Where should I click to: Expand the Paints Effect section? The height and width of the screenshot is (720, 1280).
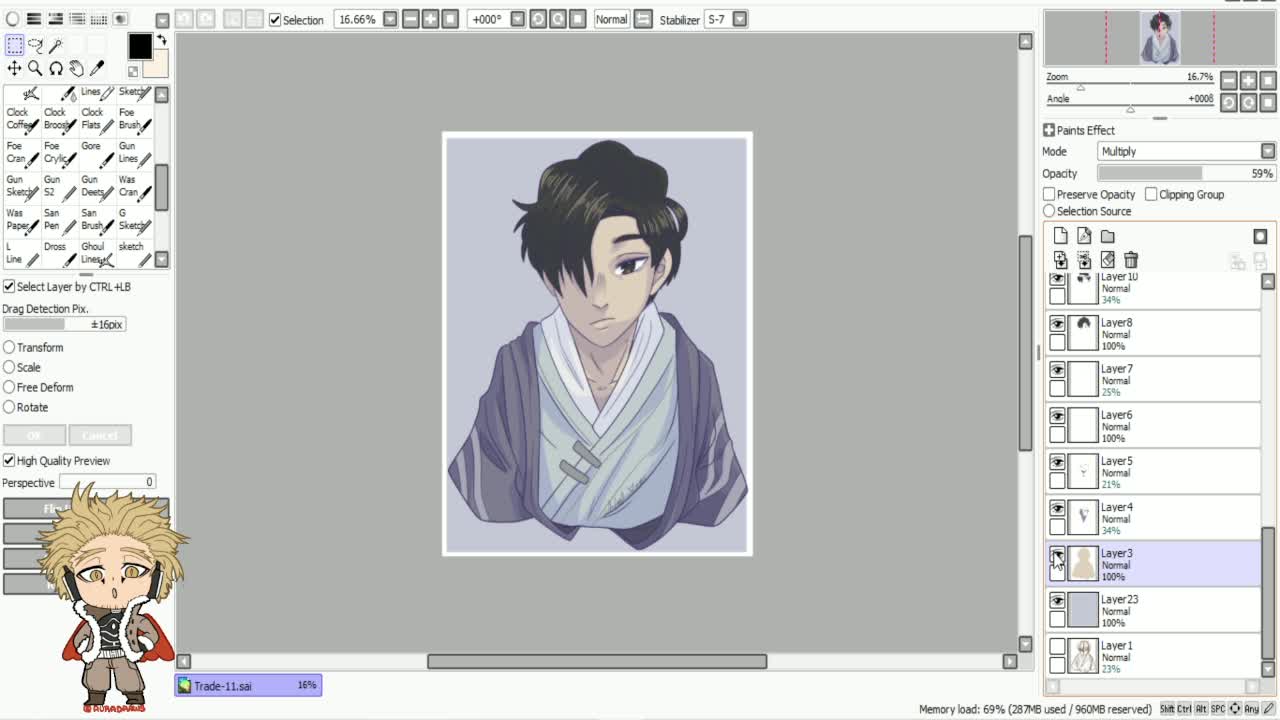pos(1049,130)
